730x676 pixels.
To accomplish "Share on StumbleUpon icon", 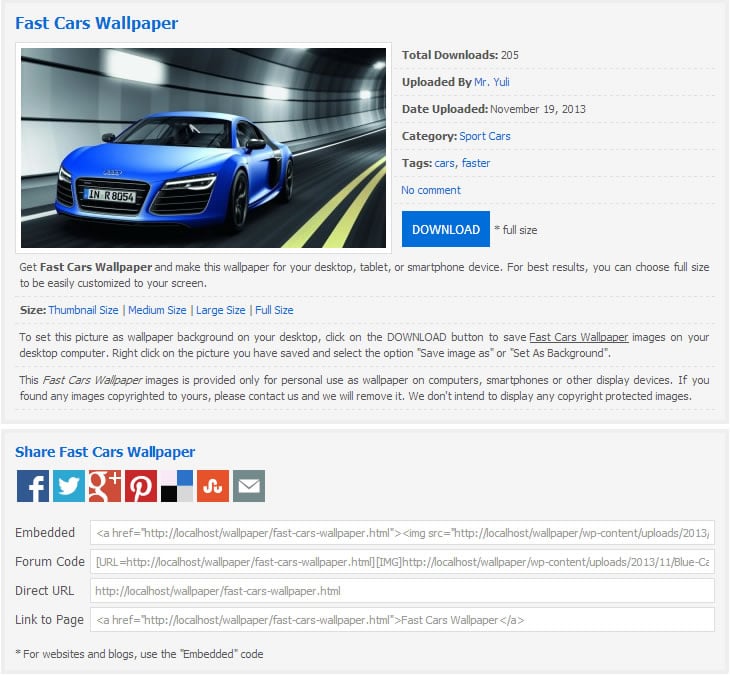I will 213,486.
